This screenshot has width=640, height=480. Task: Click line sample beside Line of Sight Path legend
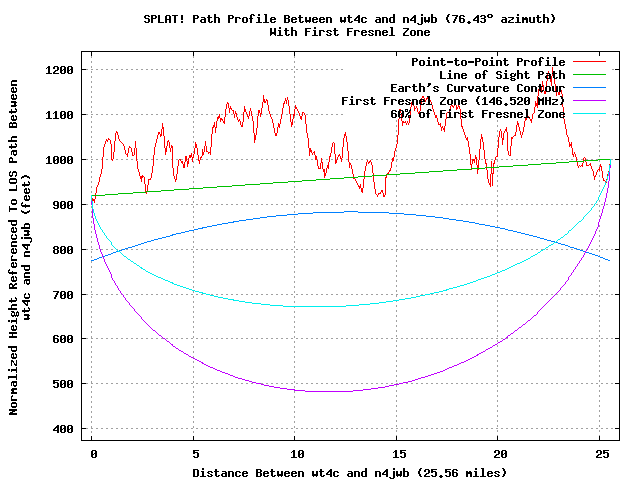(590, 75)
